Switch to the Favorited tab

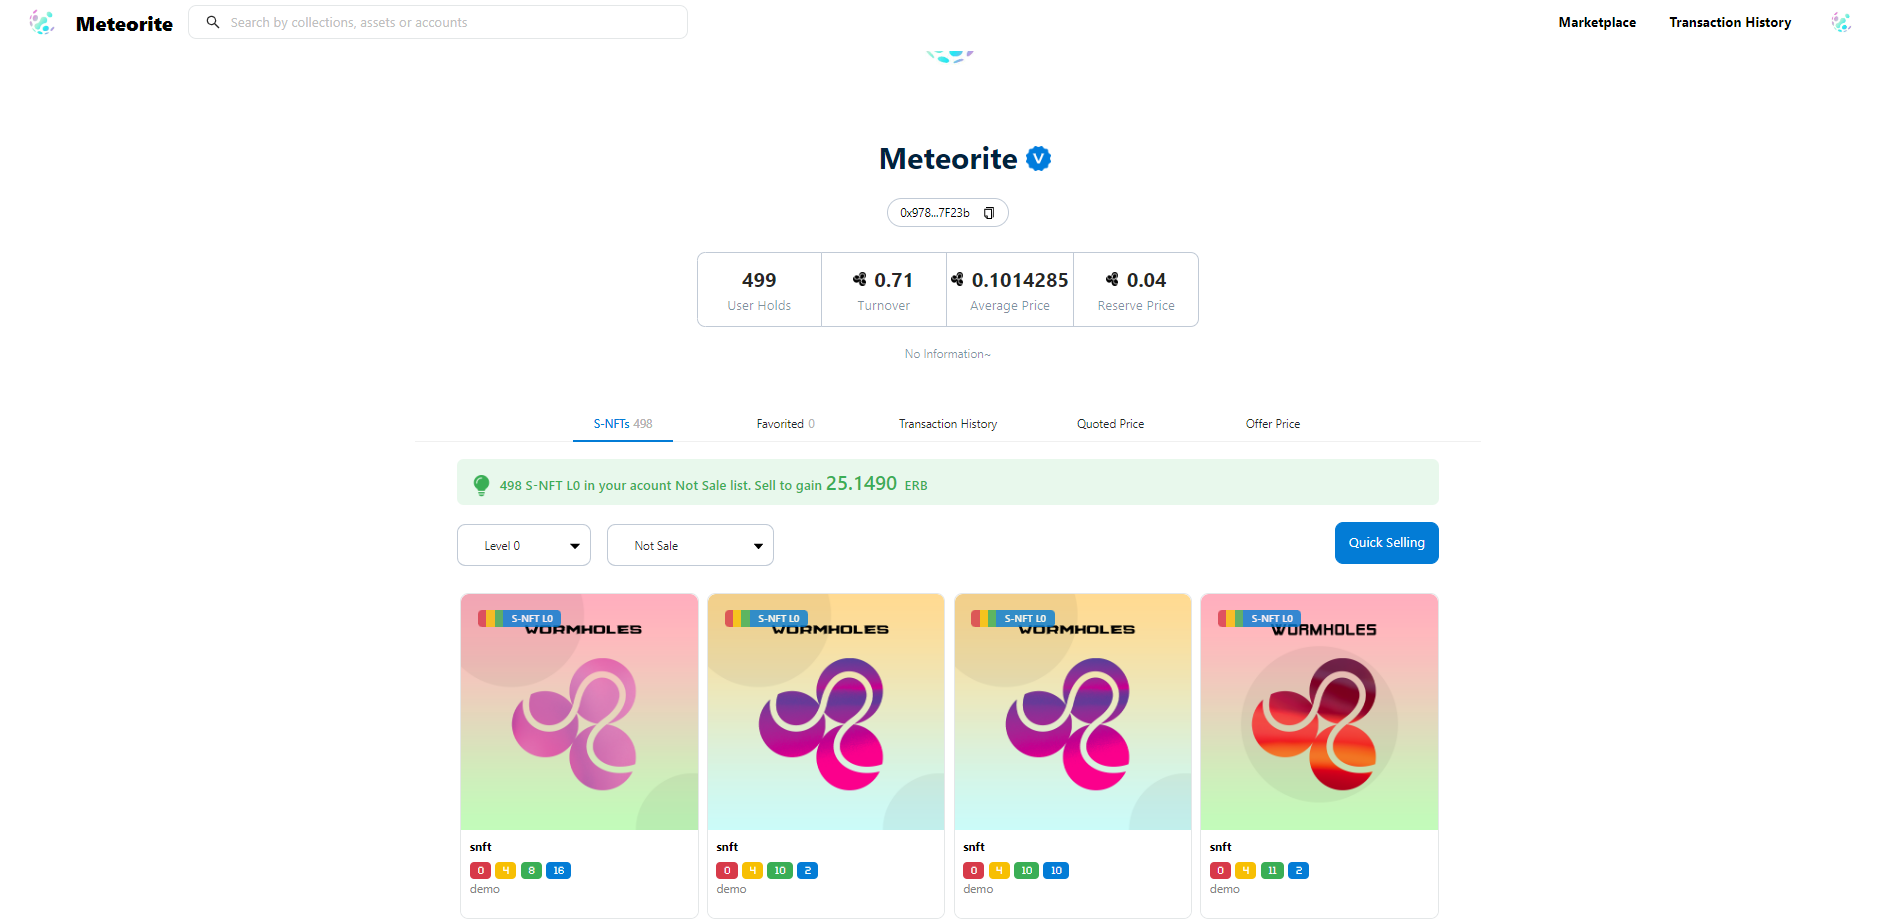tap(785, 424)
